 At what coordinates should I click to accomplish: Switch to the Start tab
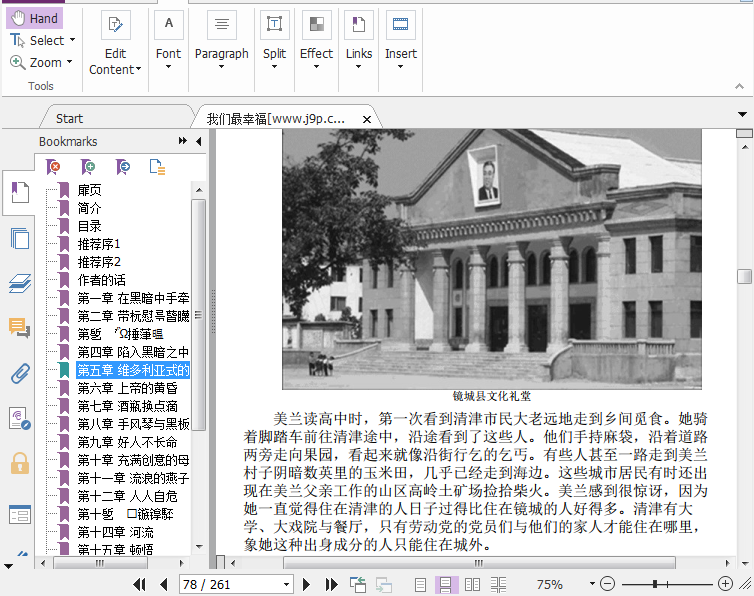click(70, 118)
